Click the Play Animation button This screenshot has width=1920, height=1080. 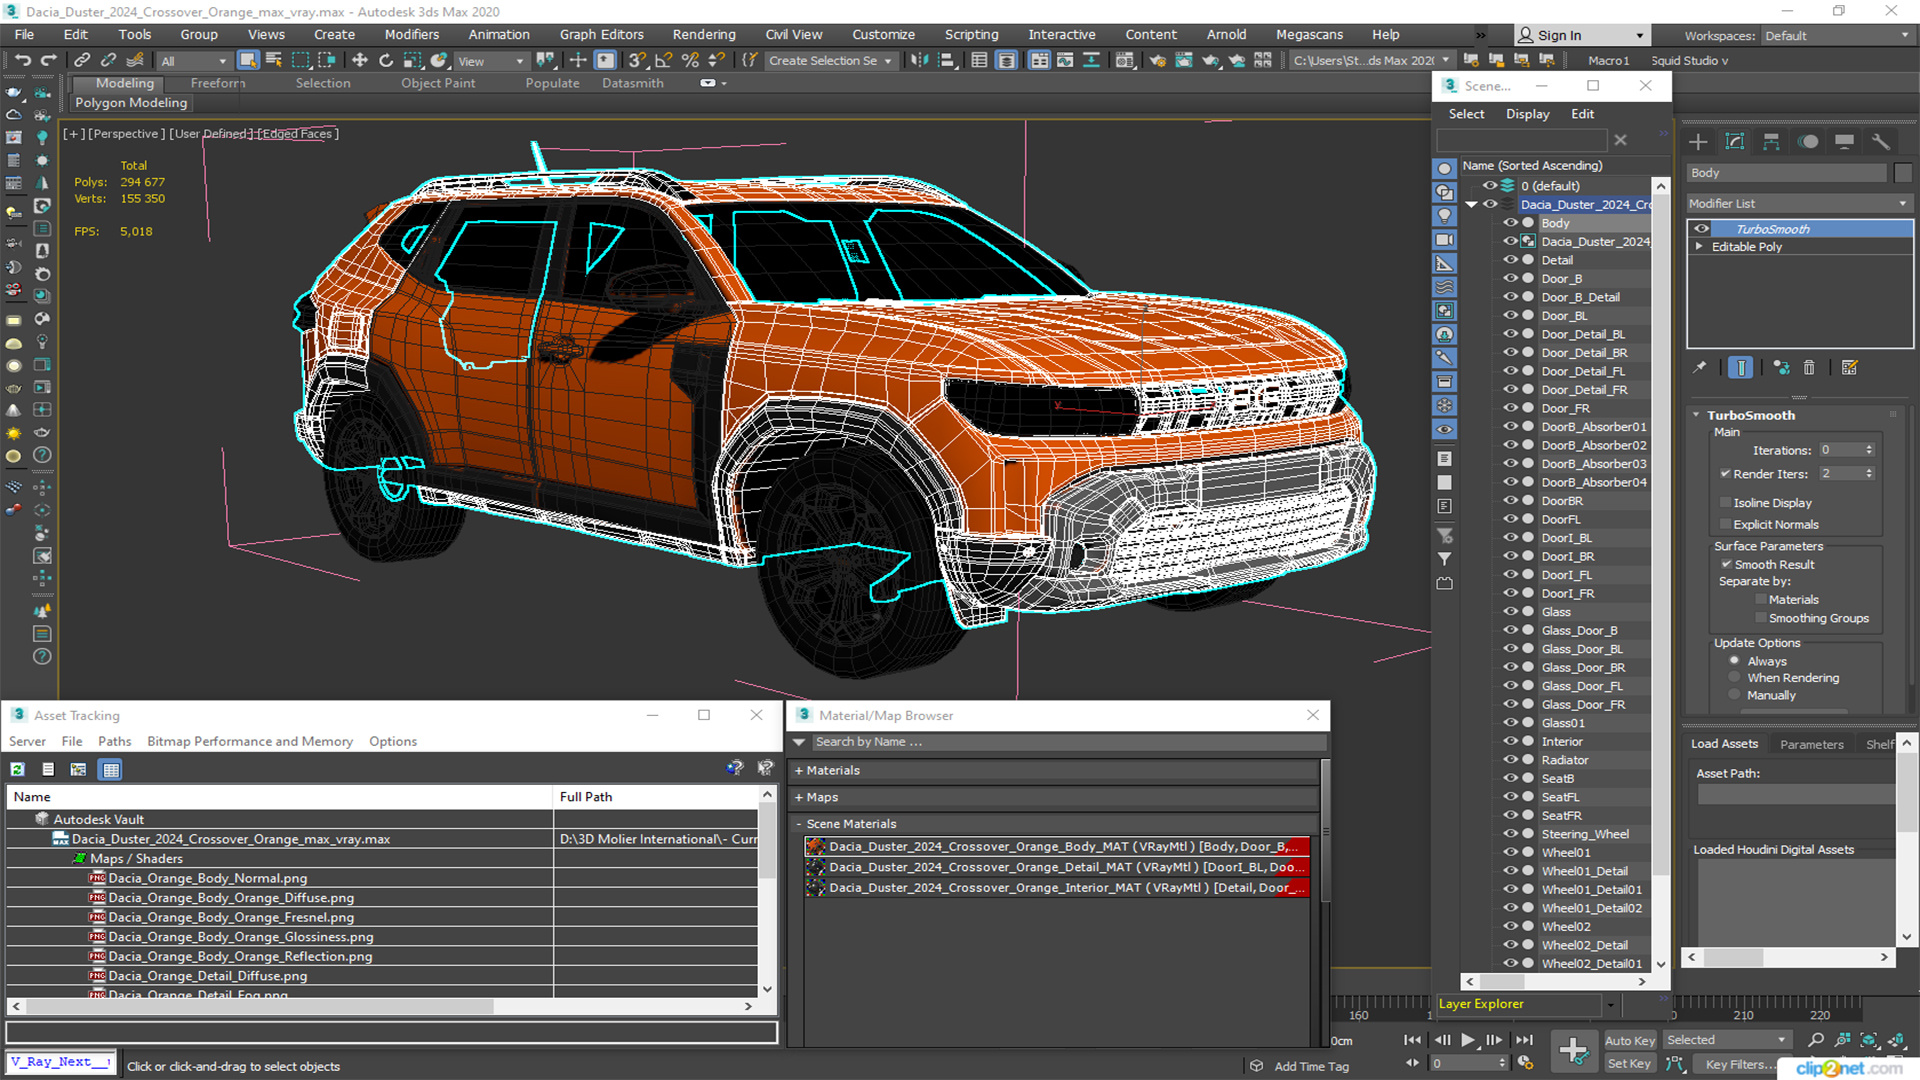pos(1467,1040)
